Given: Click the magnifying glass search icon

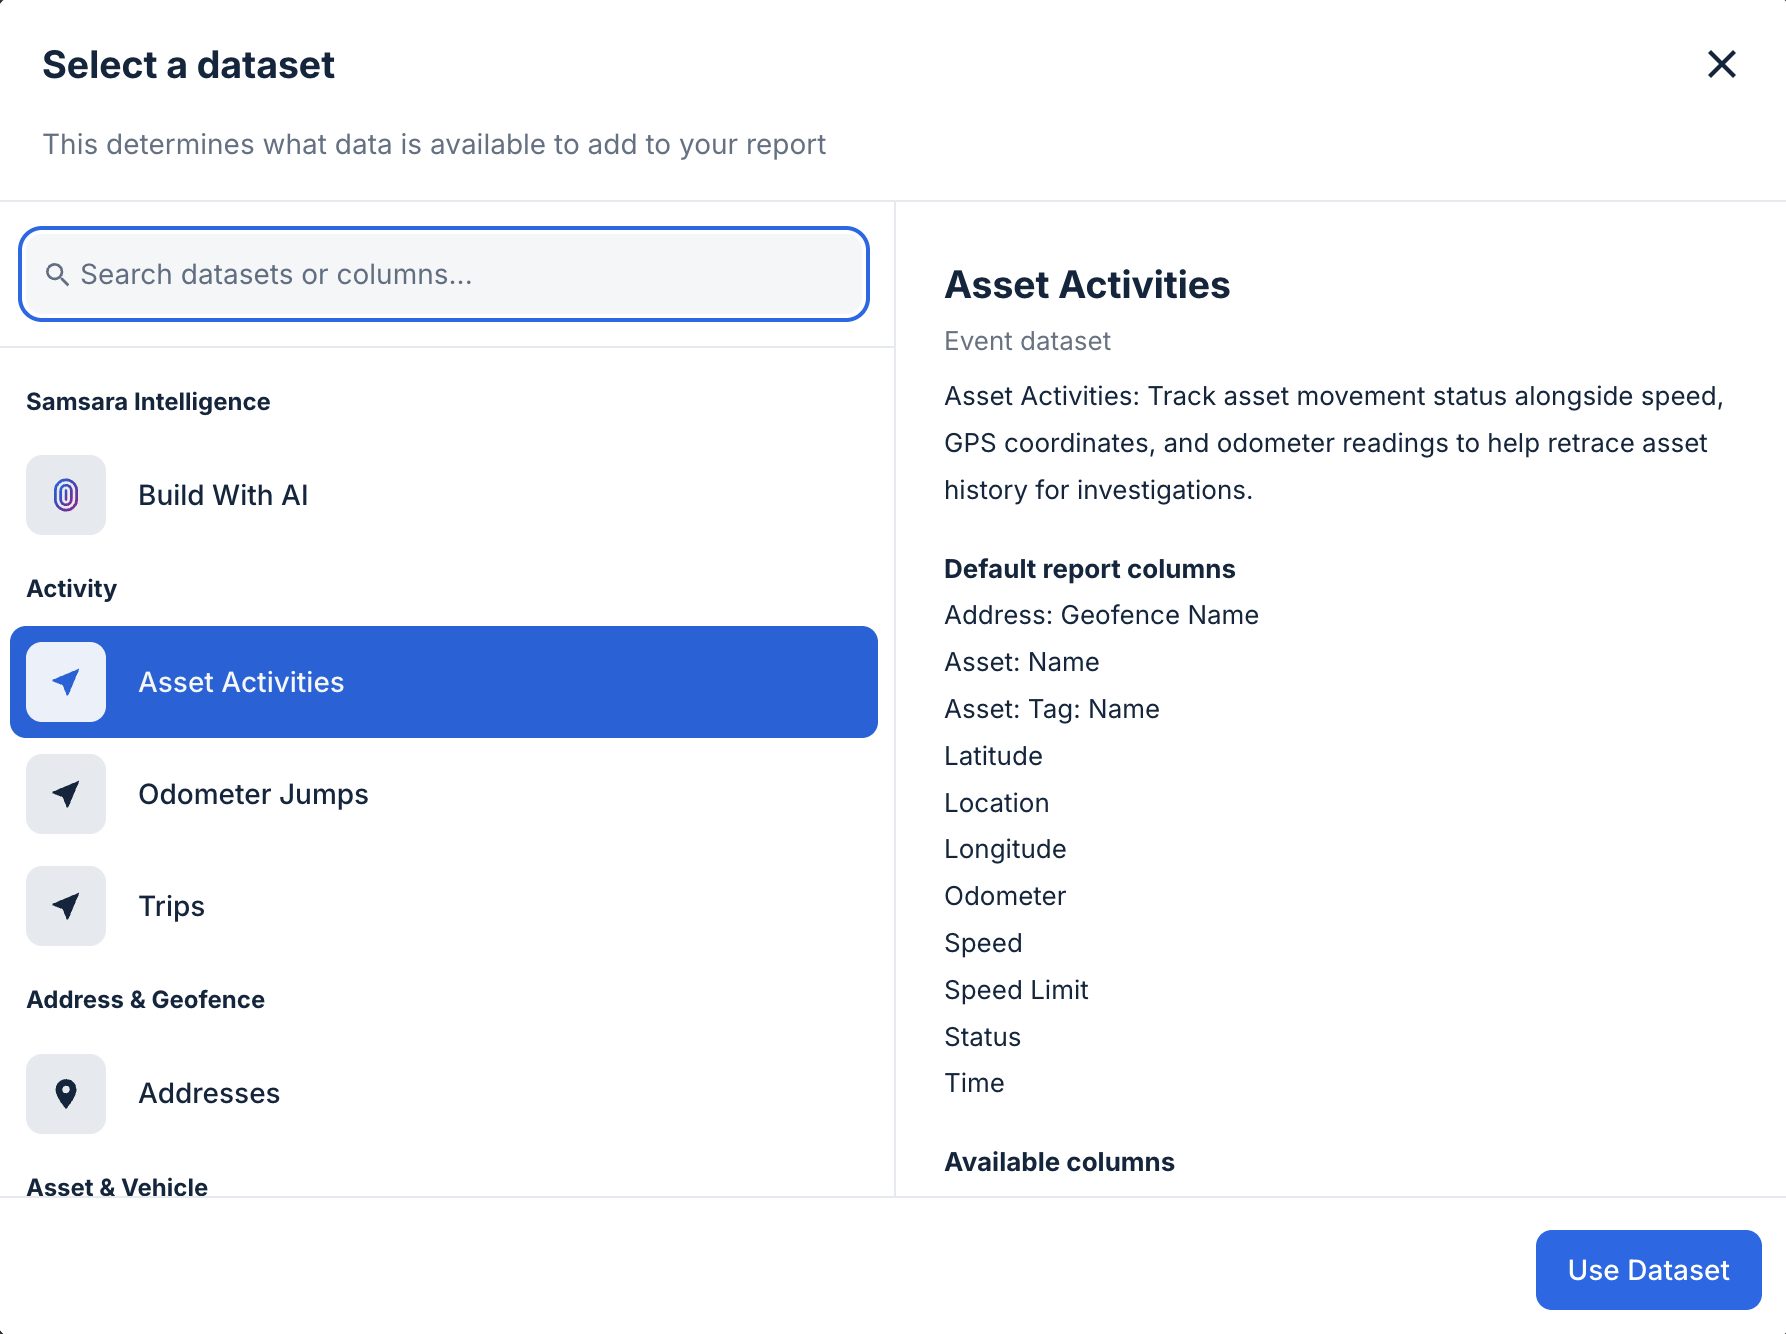Looking at the screenshot, I should (57, 273).
